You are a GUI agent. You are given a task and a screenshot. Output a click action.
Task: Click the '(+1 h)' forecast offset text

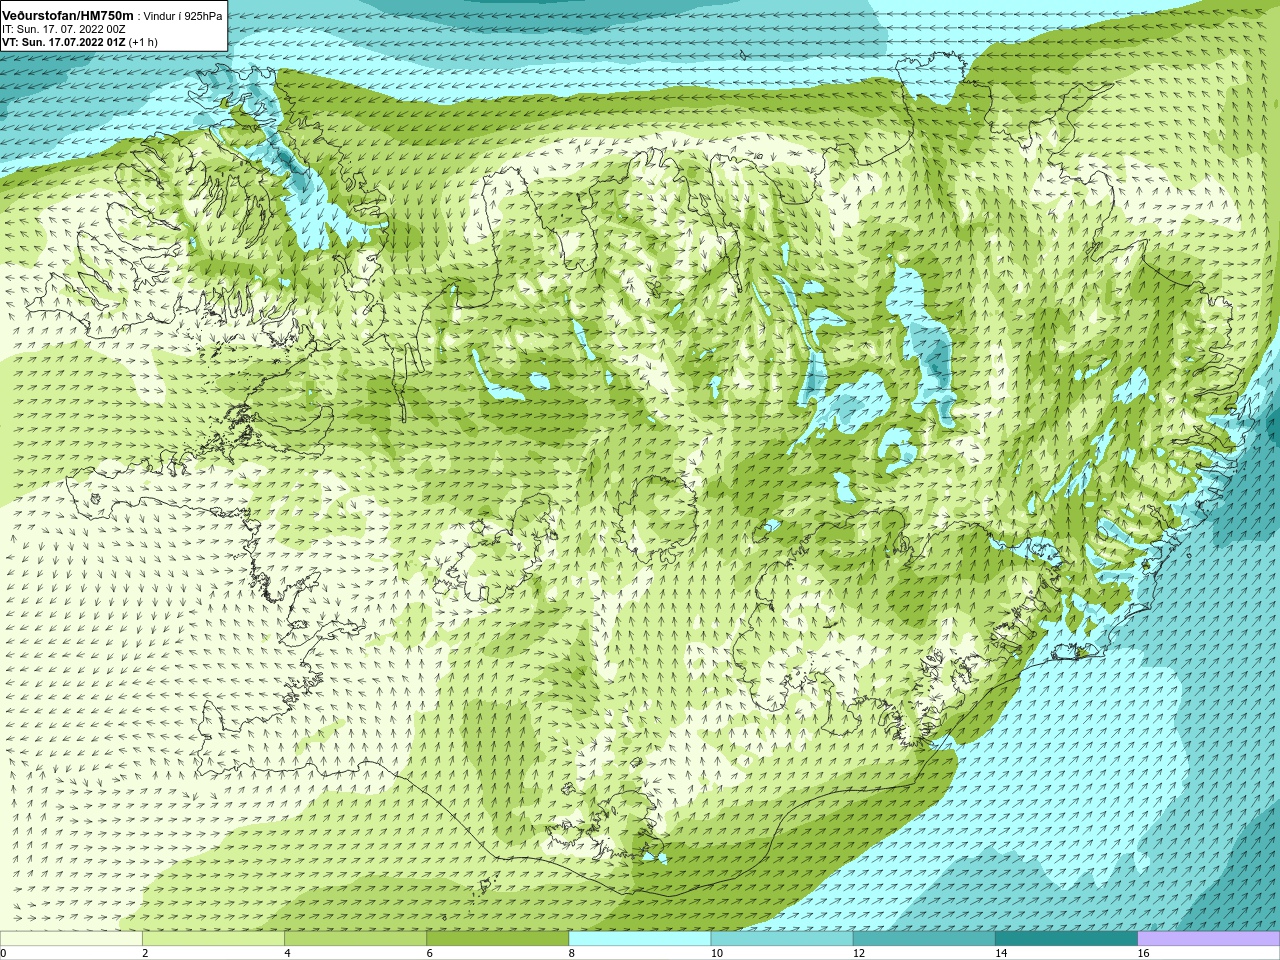[x=143, y=42]
